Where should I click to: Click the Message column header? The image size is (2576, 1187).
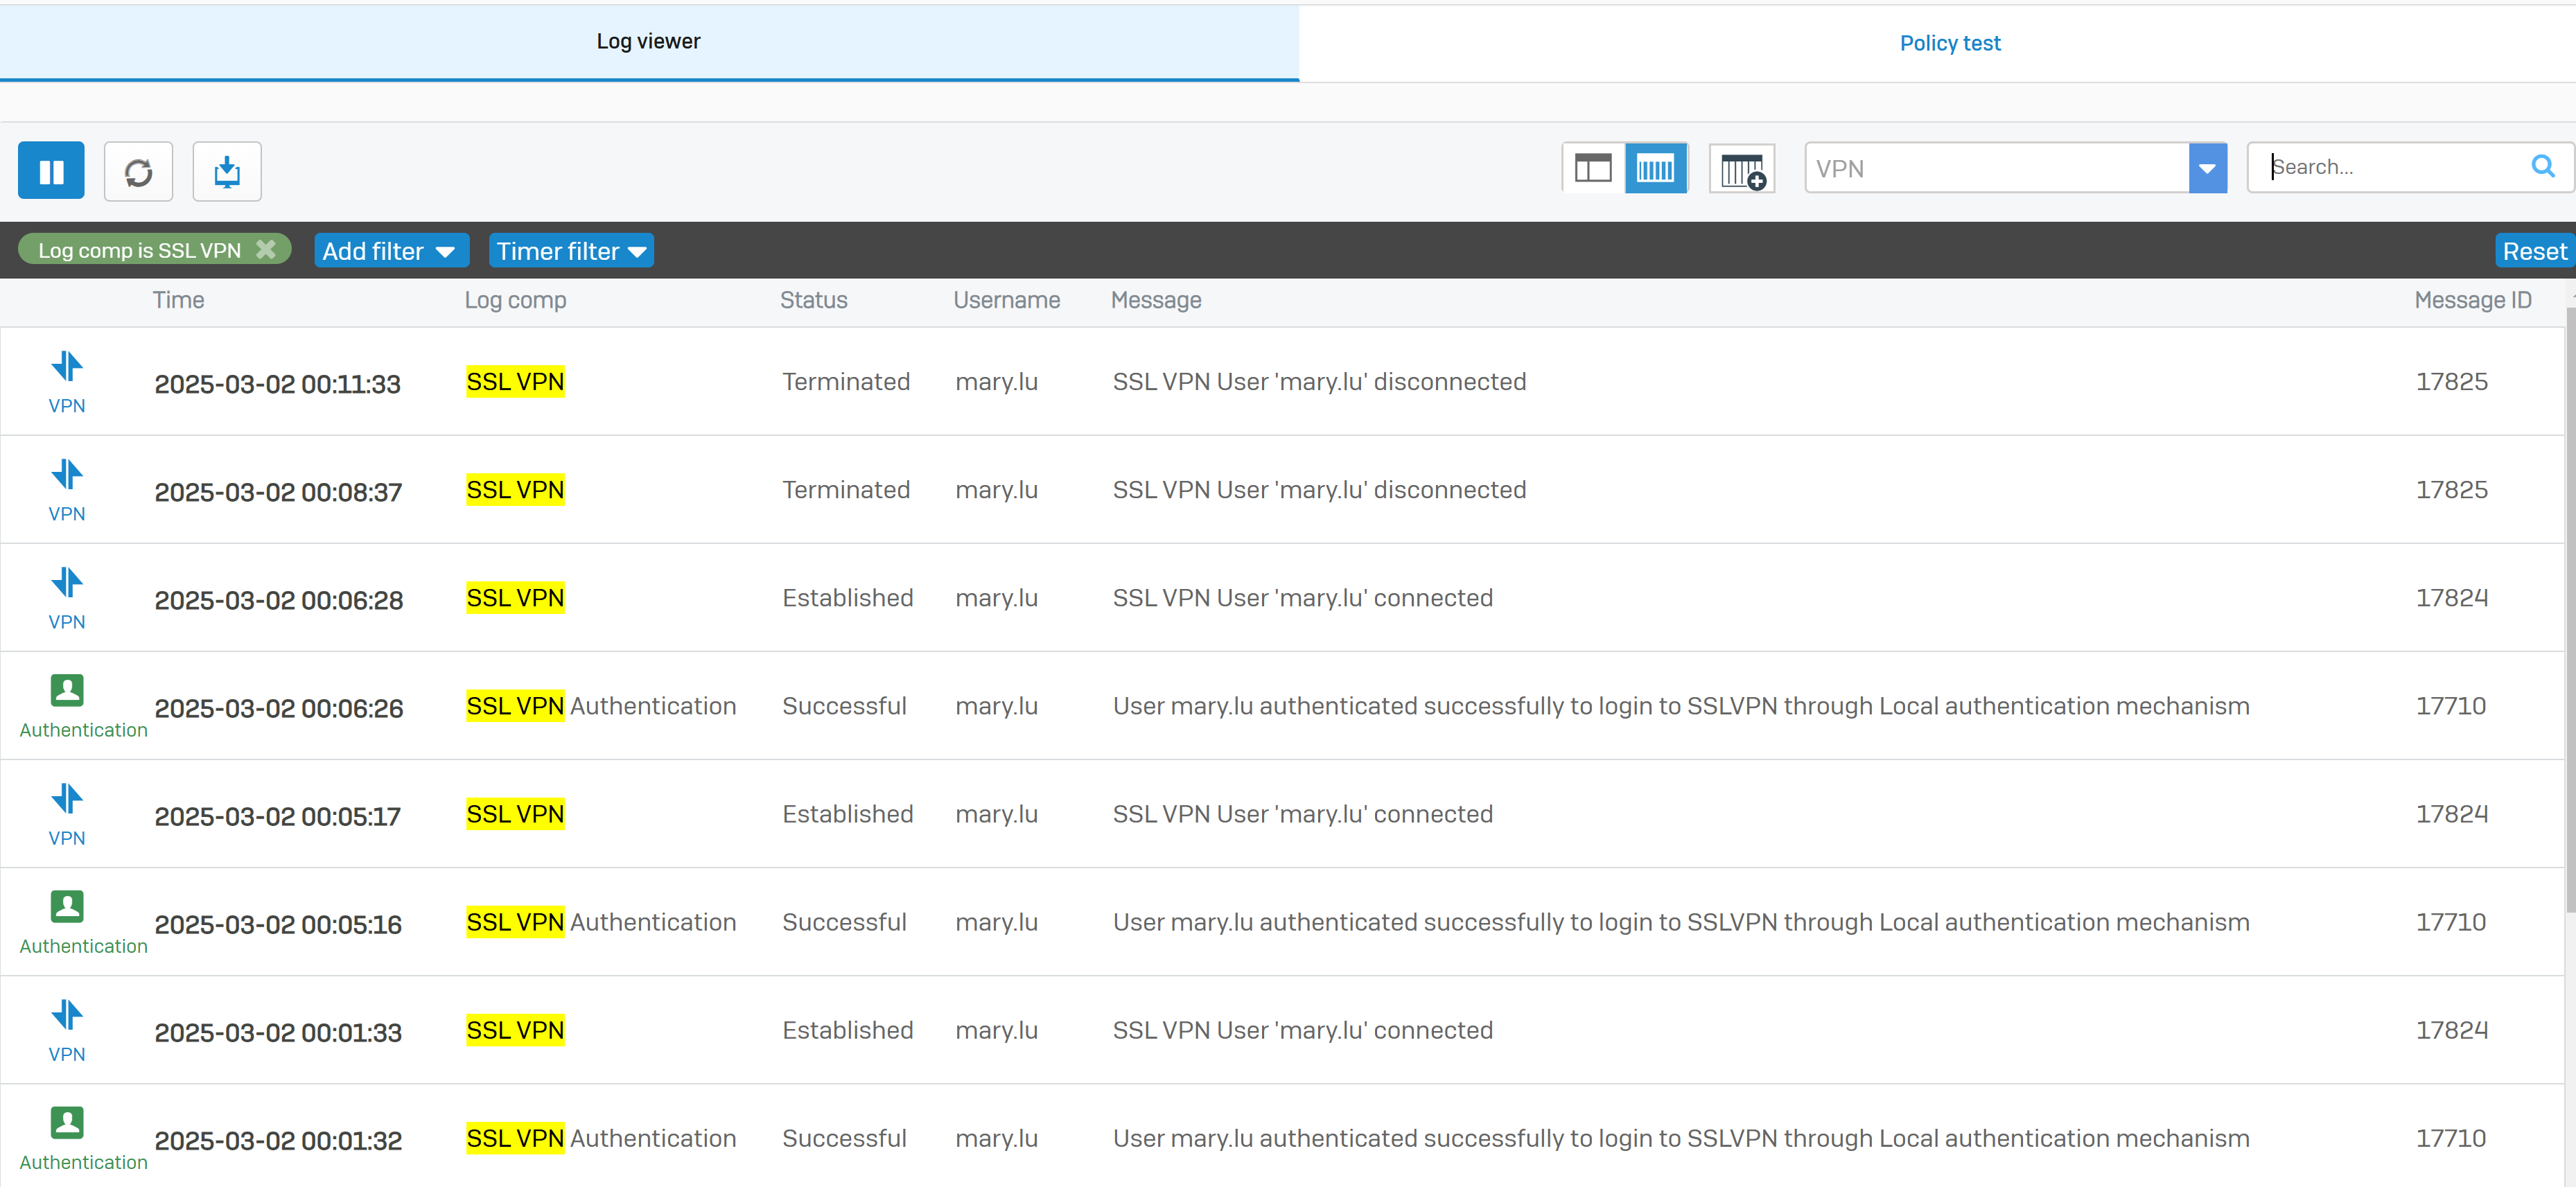1156,300
